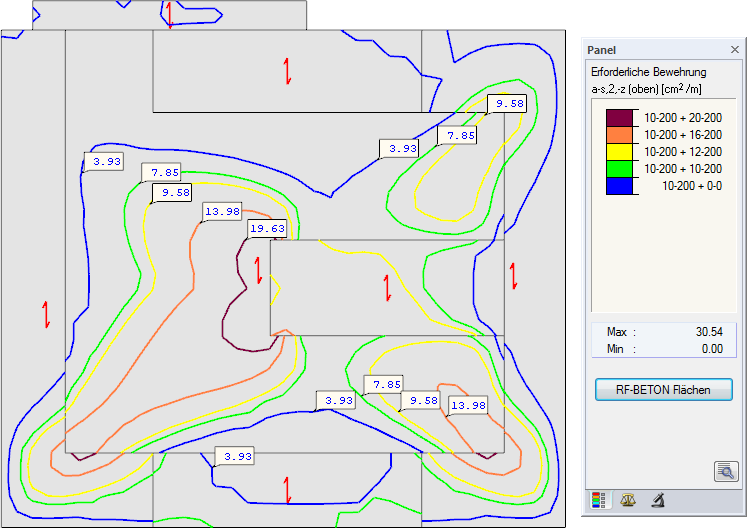Click the 7.85 label at lower right
This screenshot has width=747, height=528.
tap(384, 384)
